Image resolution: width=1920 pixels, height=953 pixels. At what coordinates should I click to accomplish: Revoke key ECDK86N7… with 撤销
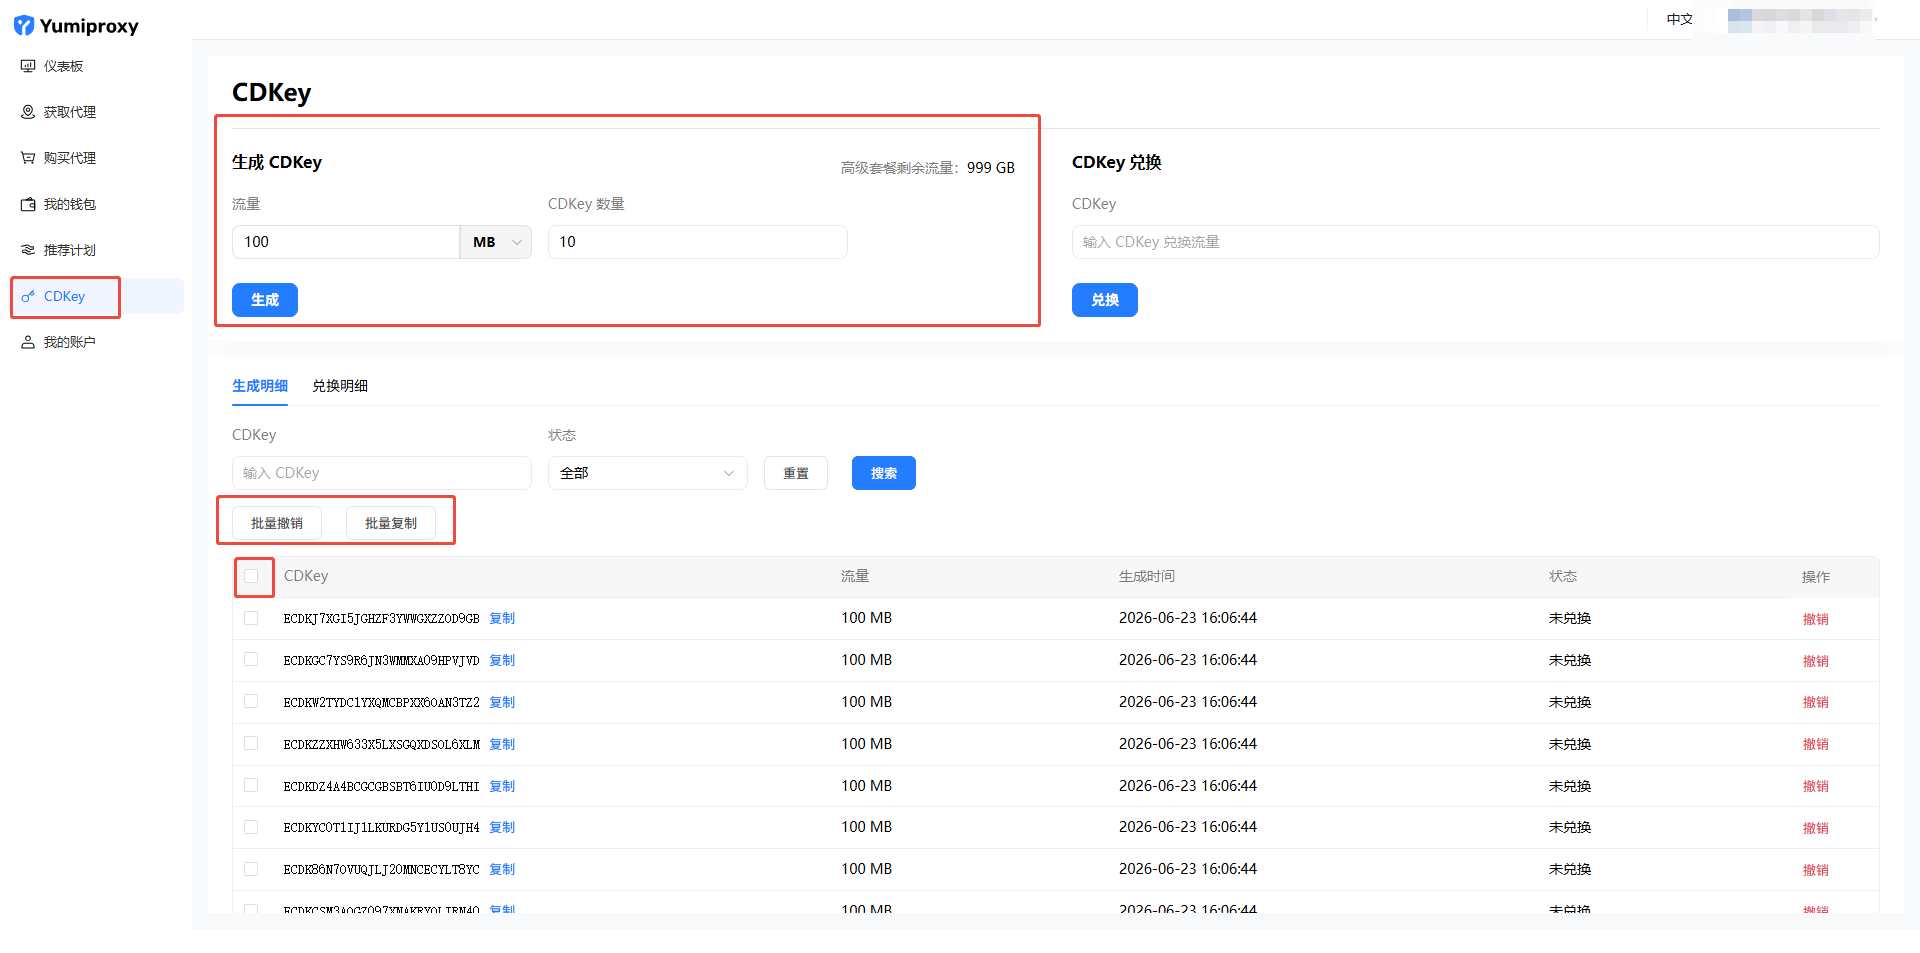pos(1816,870)
